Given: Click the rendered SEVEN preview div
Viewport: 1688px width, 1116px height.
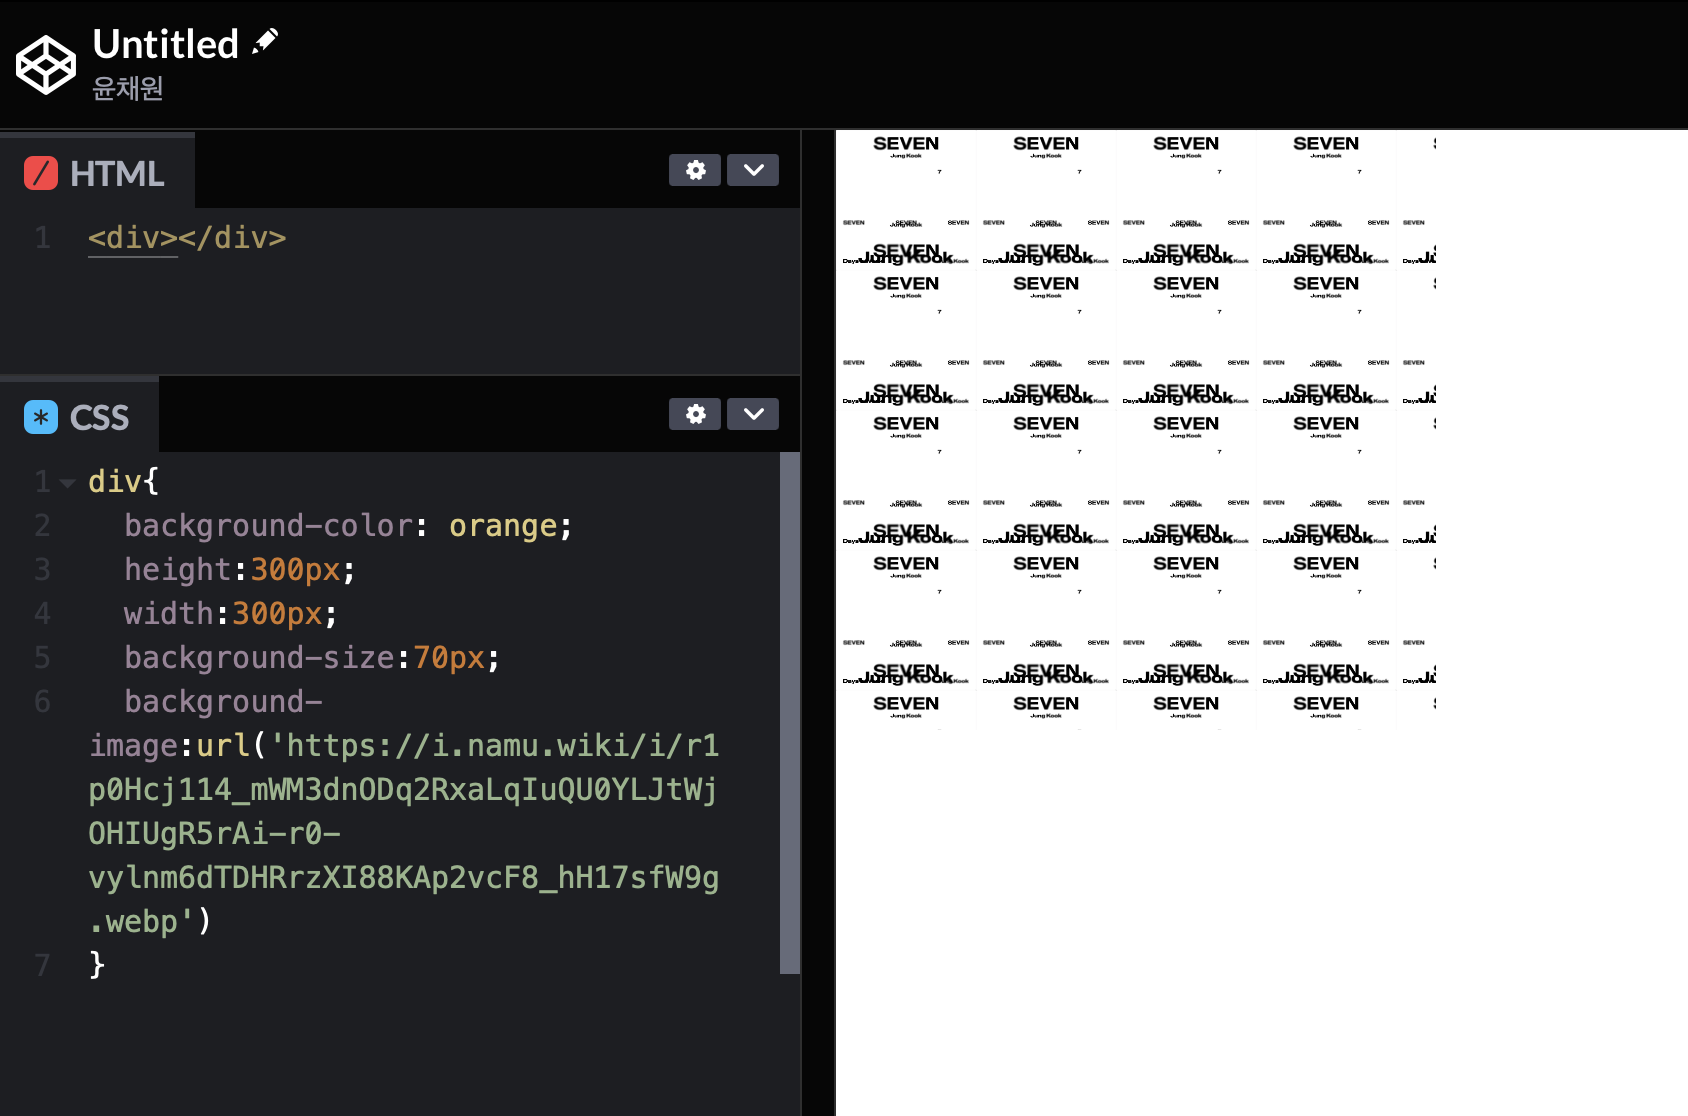Looking at the screenshot, I should pyautogui.click(x=1136, y=430).
